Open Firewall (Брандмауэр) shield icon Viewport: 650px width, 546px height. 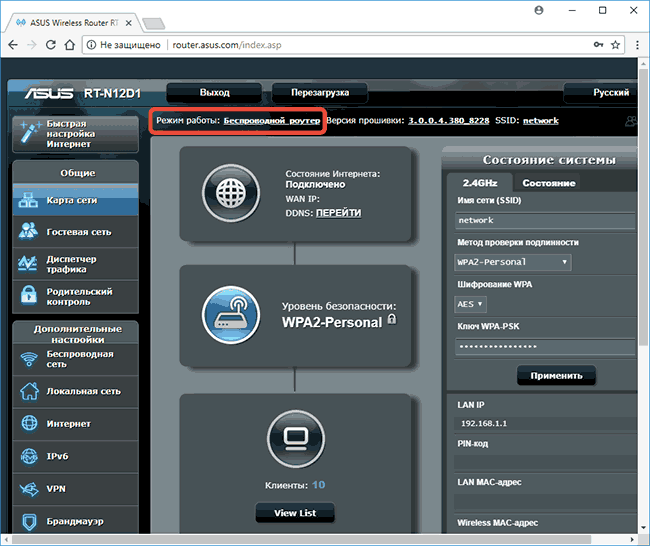click(x=29, y=522)
